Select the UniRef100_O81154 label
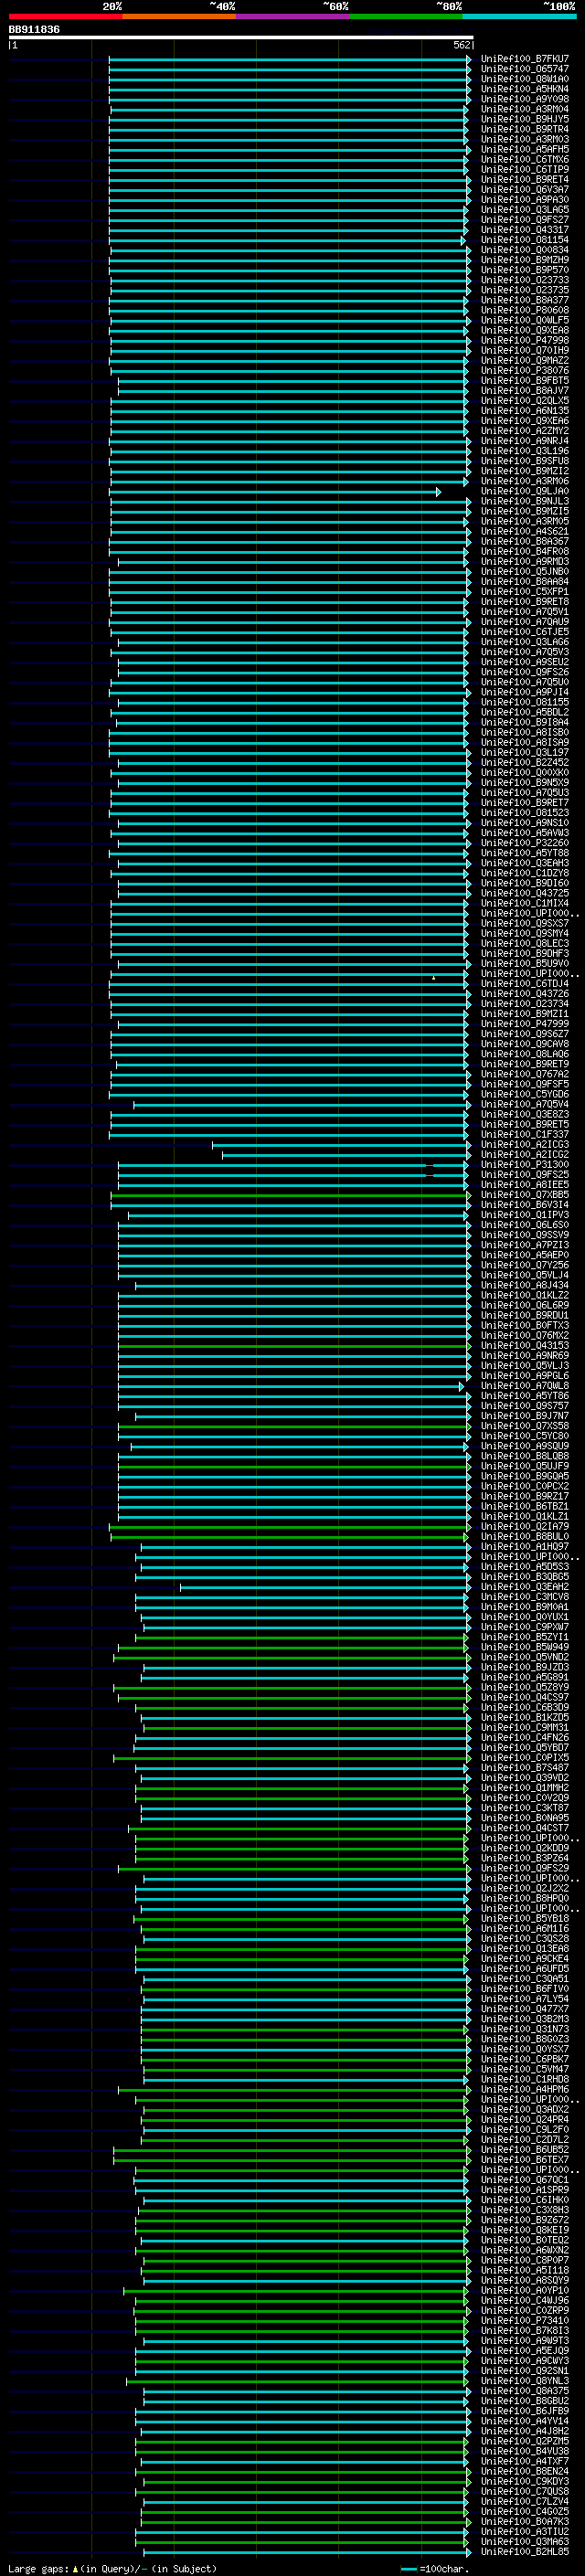This screenshot has height=2576, width=585. click(x=524, y=240)
